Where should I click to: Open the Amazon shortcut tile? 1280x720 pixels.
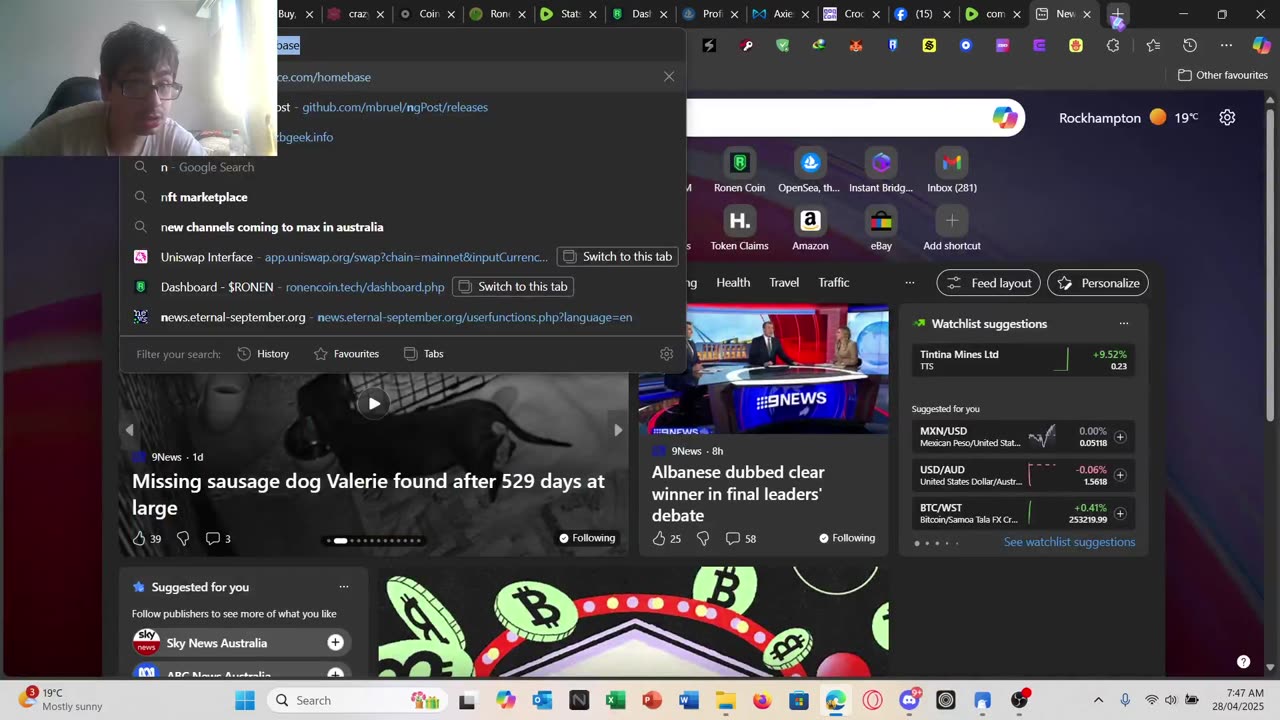coord(810,229)
